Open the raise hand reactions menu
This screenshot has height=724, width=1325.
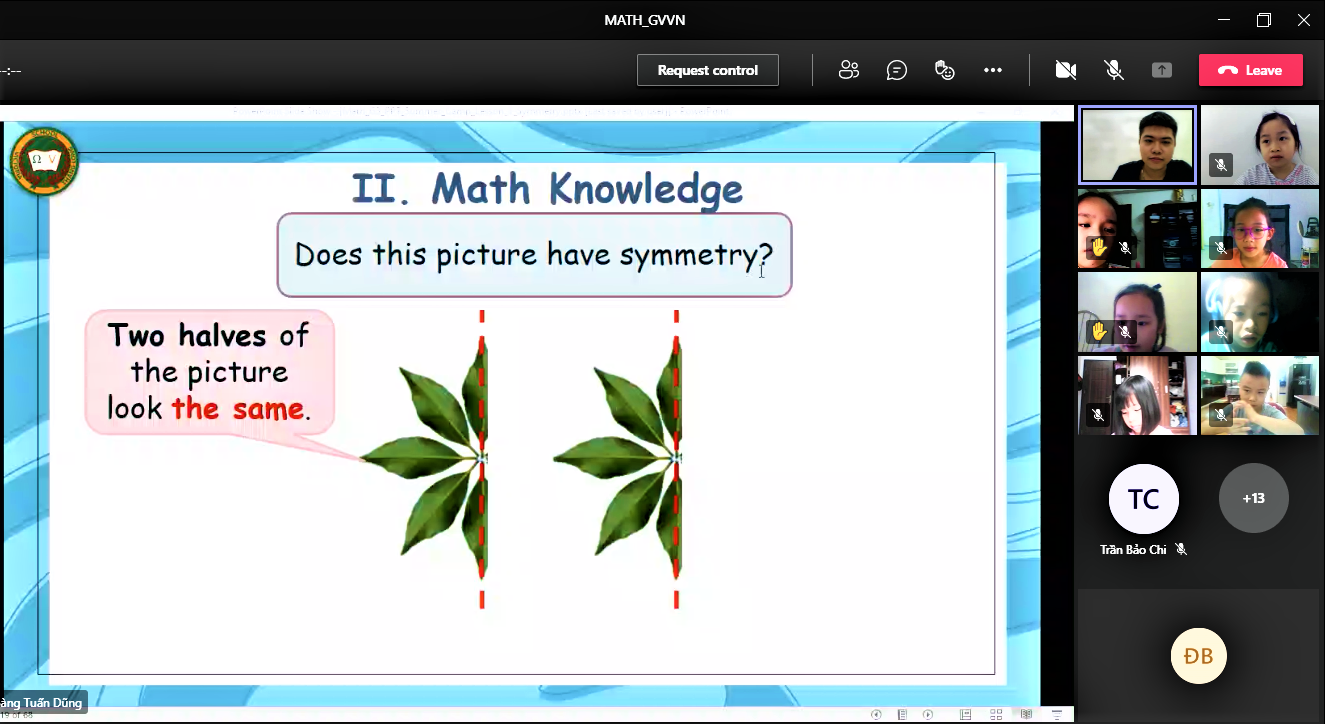(944, 70)
